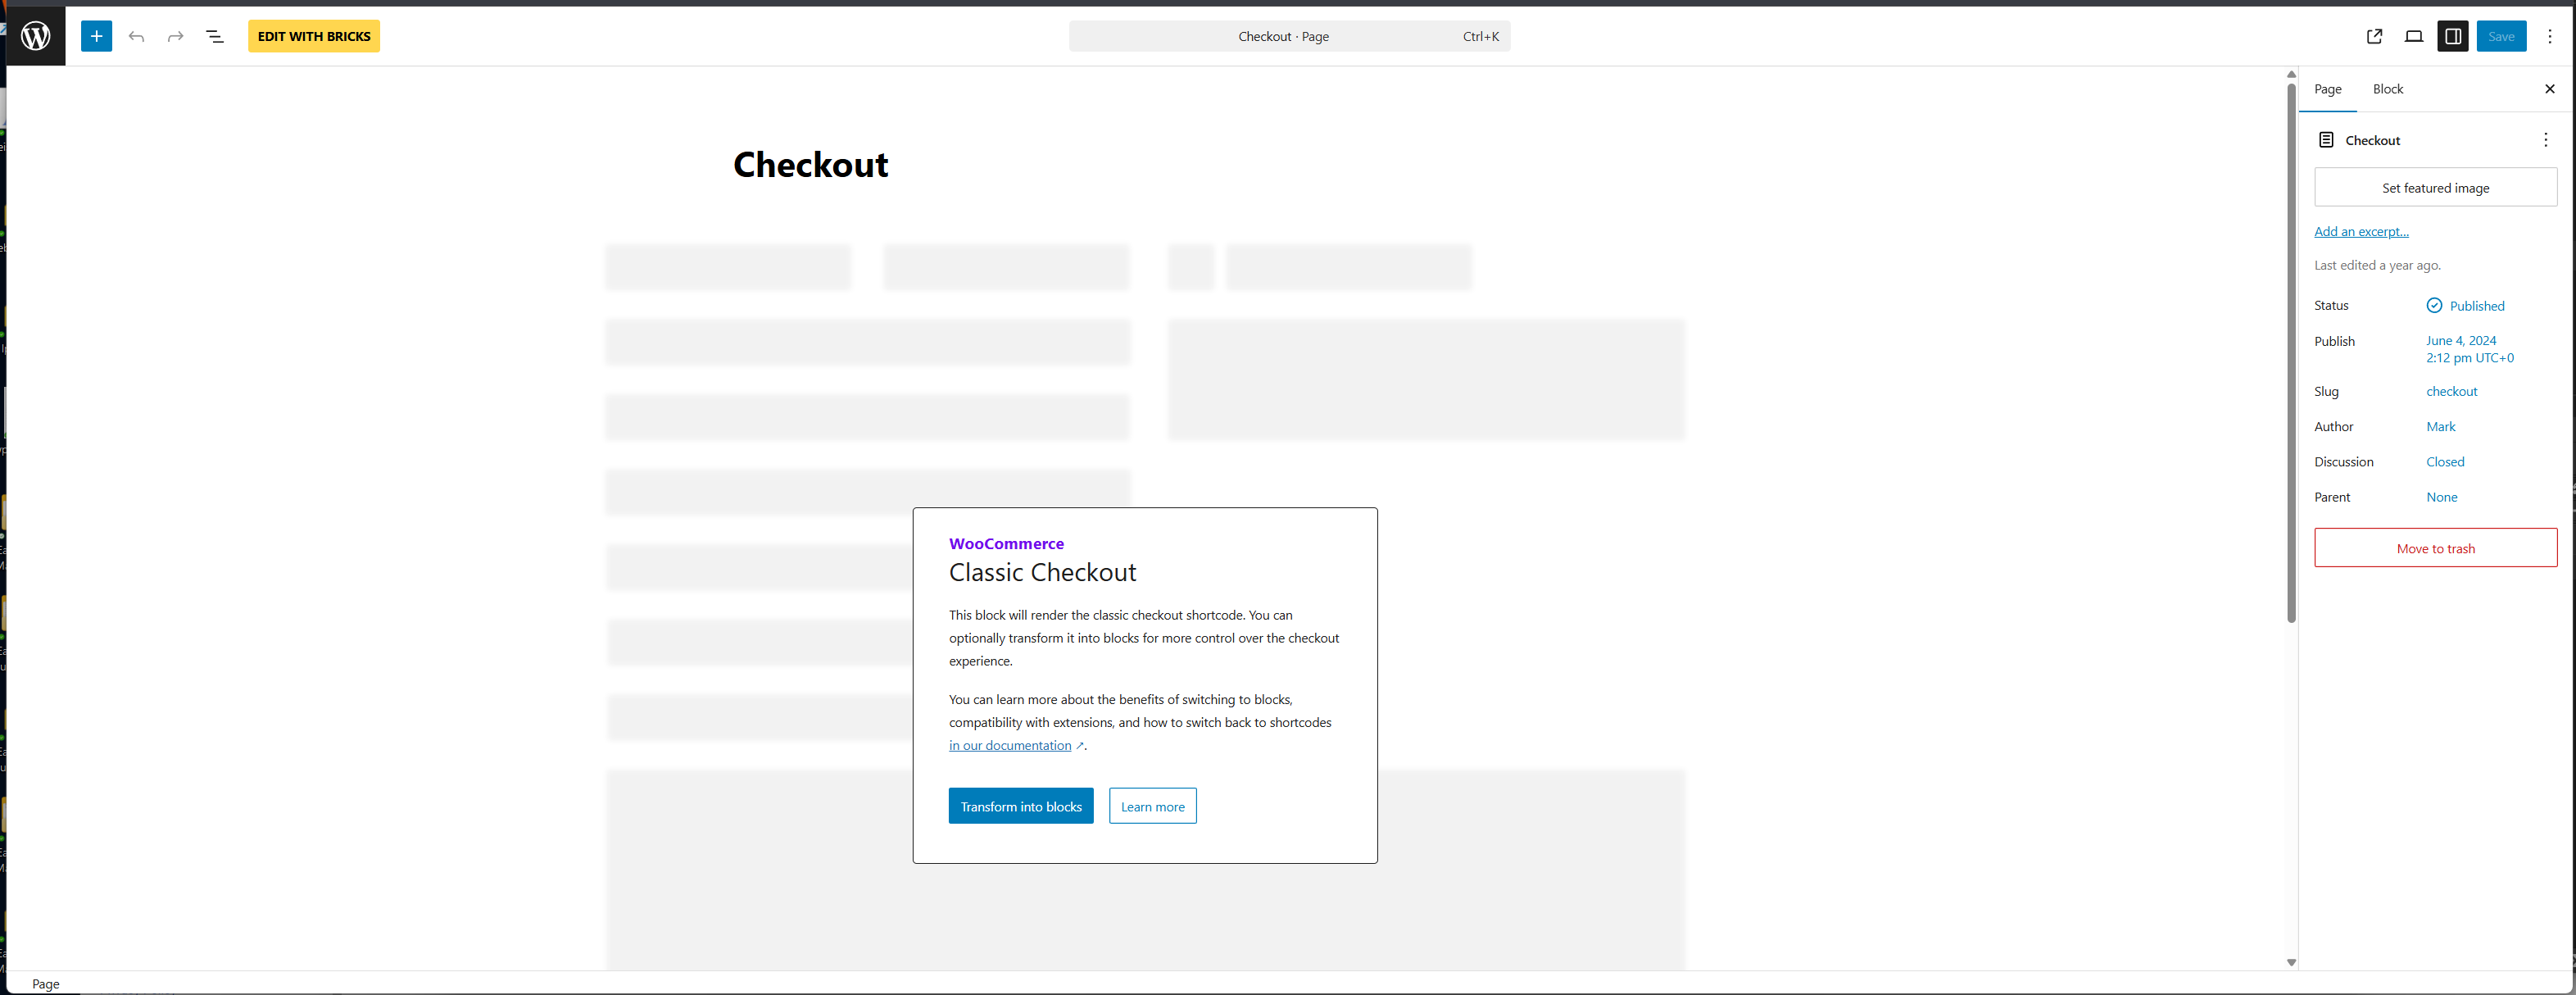This screenshot has width=2576, height=995.
Task: Open the document overview list icon
Action: pyautogui.click(x=214, y=36)
